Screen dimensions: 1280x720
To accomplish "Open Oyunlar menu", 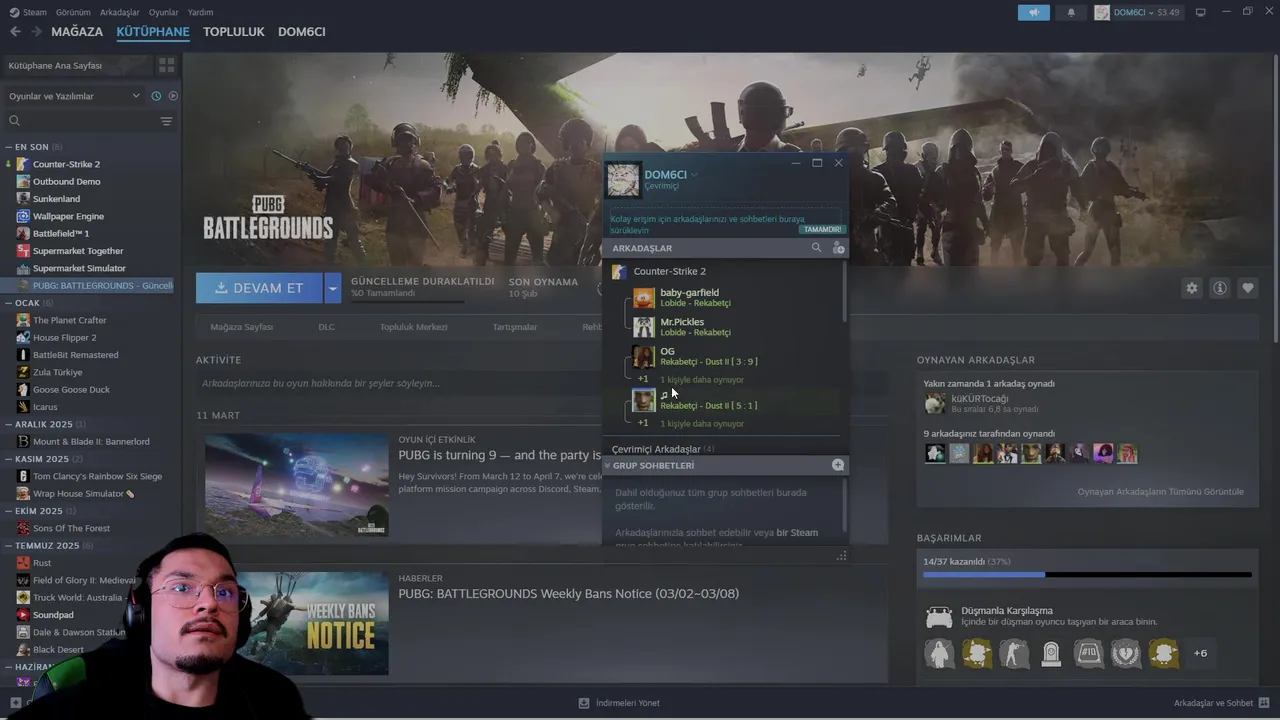I will (163, 12).
